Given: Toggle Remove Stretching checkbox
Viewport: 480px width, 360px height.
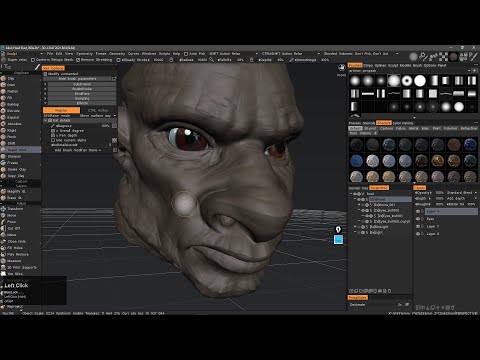Looking at the screenshot, I should [78, 60].
